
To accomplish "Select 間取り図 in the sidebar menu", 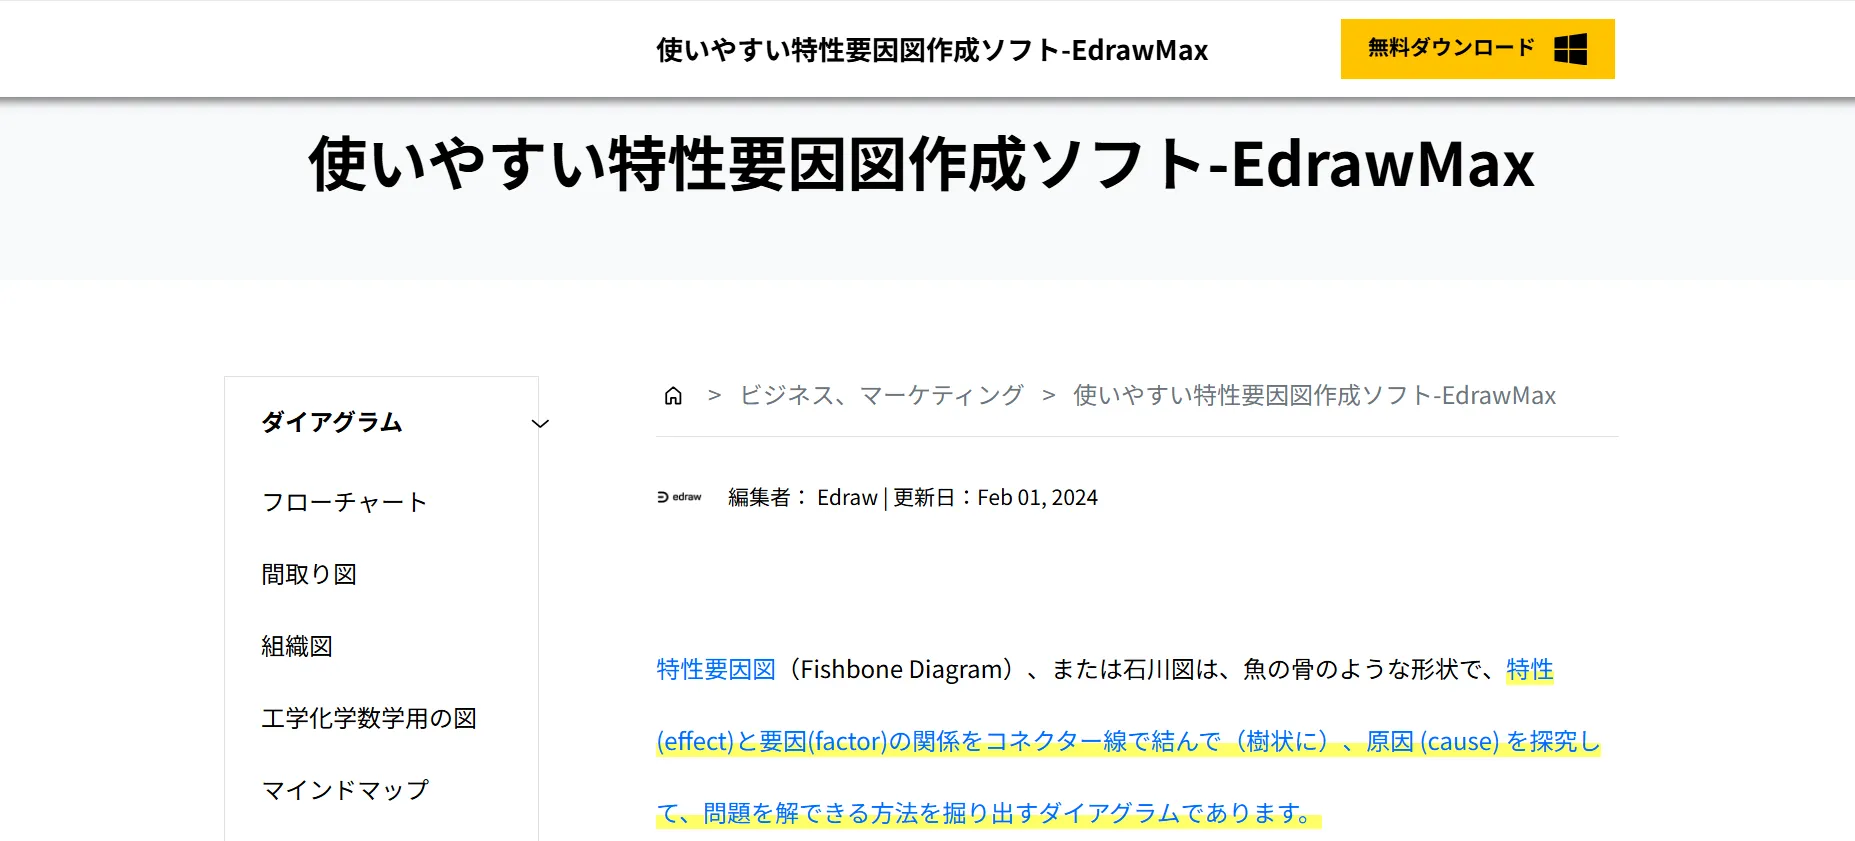I will [309, 575].
